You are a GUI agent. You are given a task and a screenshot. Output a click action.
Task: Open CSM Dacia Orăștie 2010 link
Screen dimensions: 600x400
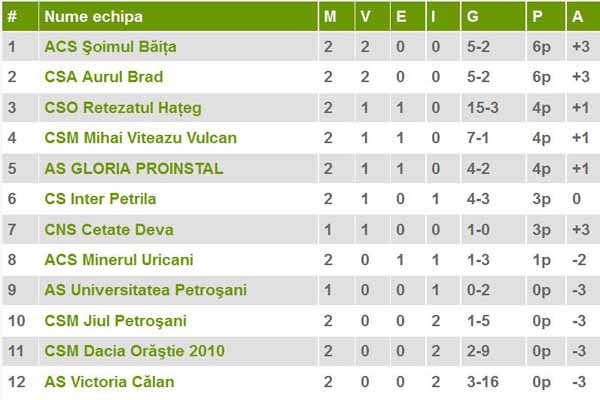(x=134, y=351)
